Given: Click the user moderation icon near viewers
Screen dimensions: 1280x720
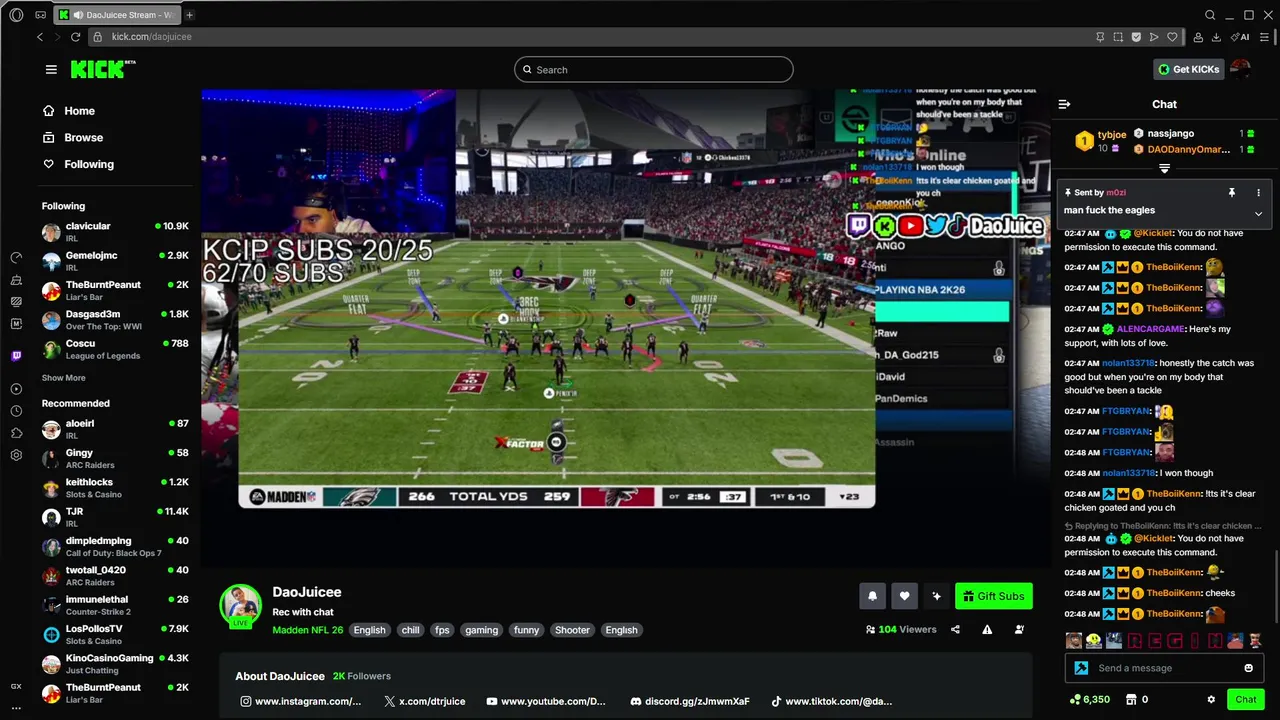Looking at the screenshot, I should click(x=1019, y=630).
